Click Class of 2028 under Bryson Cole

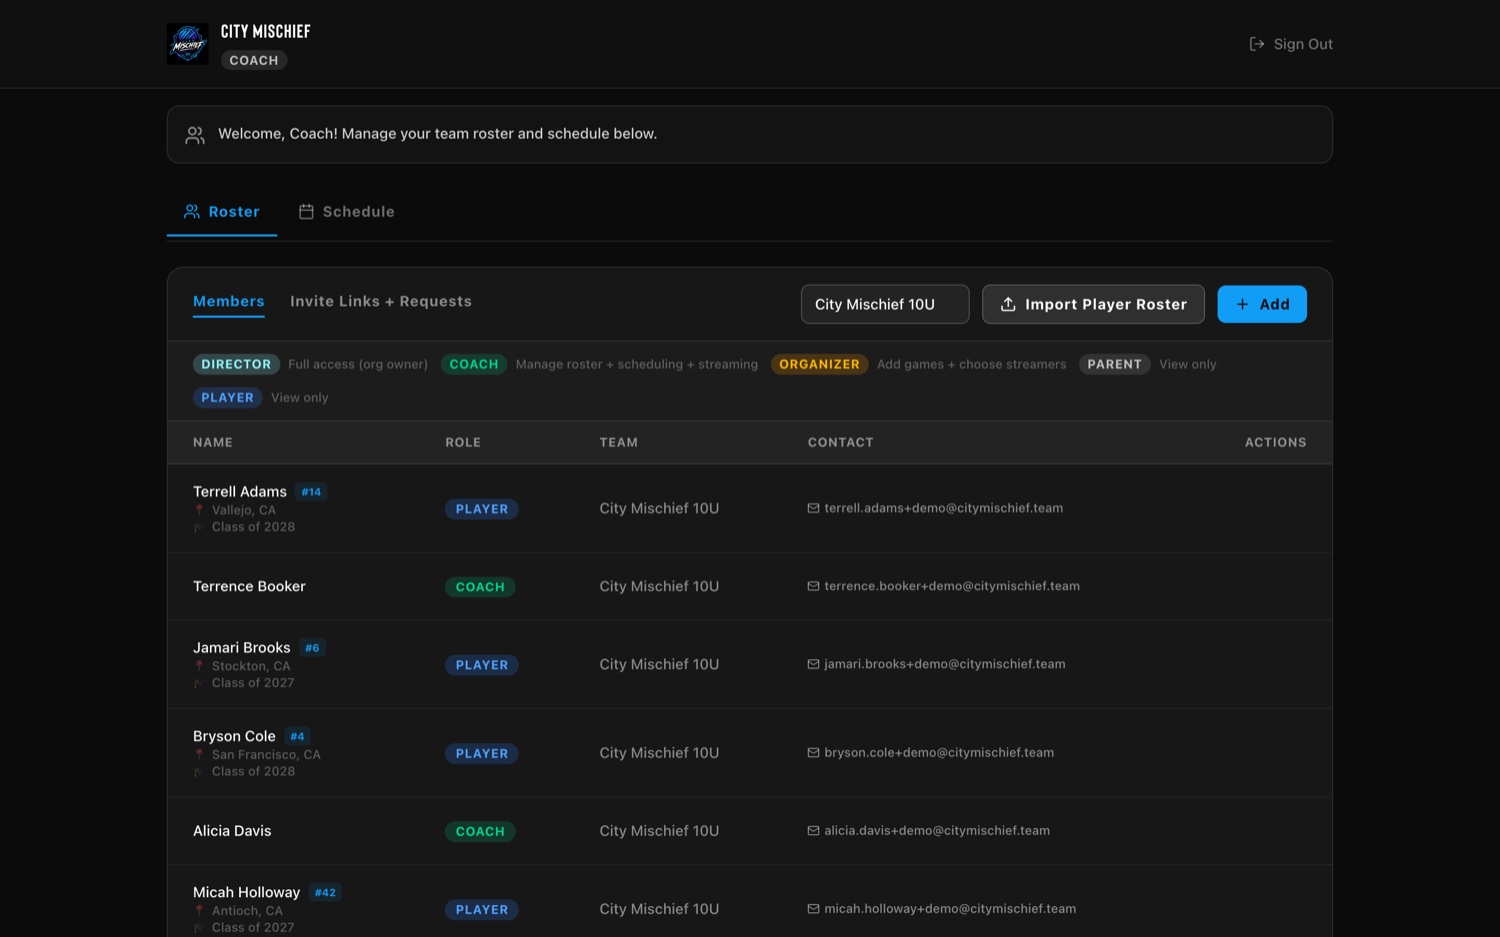(x=253, y=772)
